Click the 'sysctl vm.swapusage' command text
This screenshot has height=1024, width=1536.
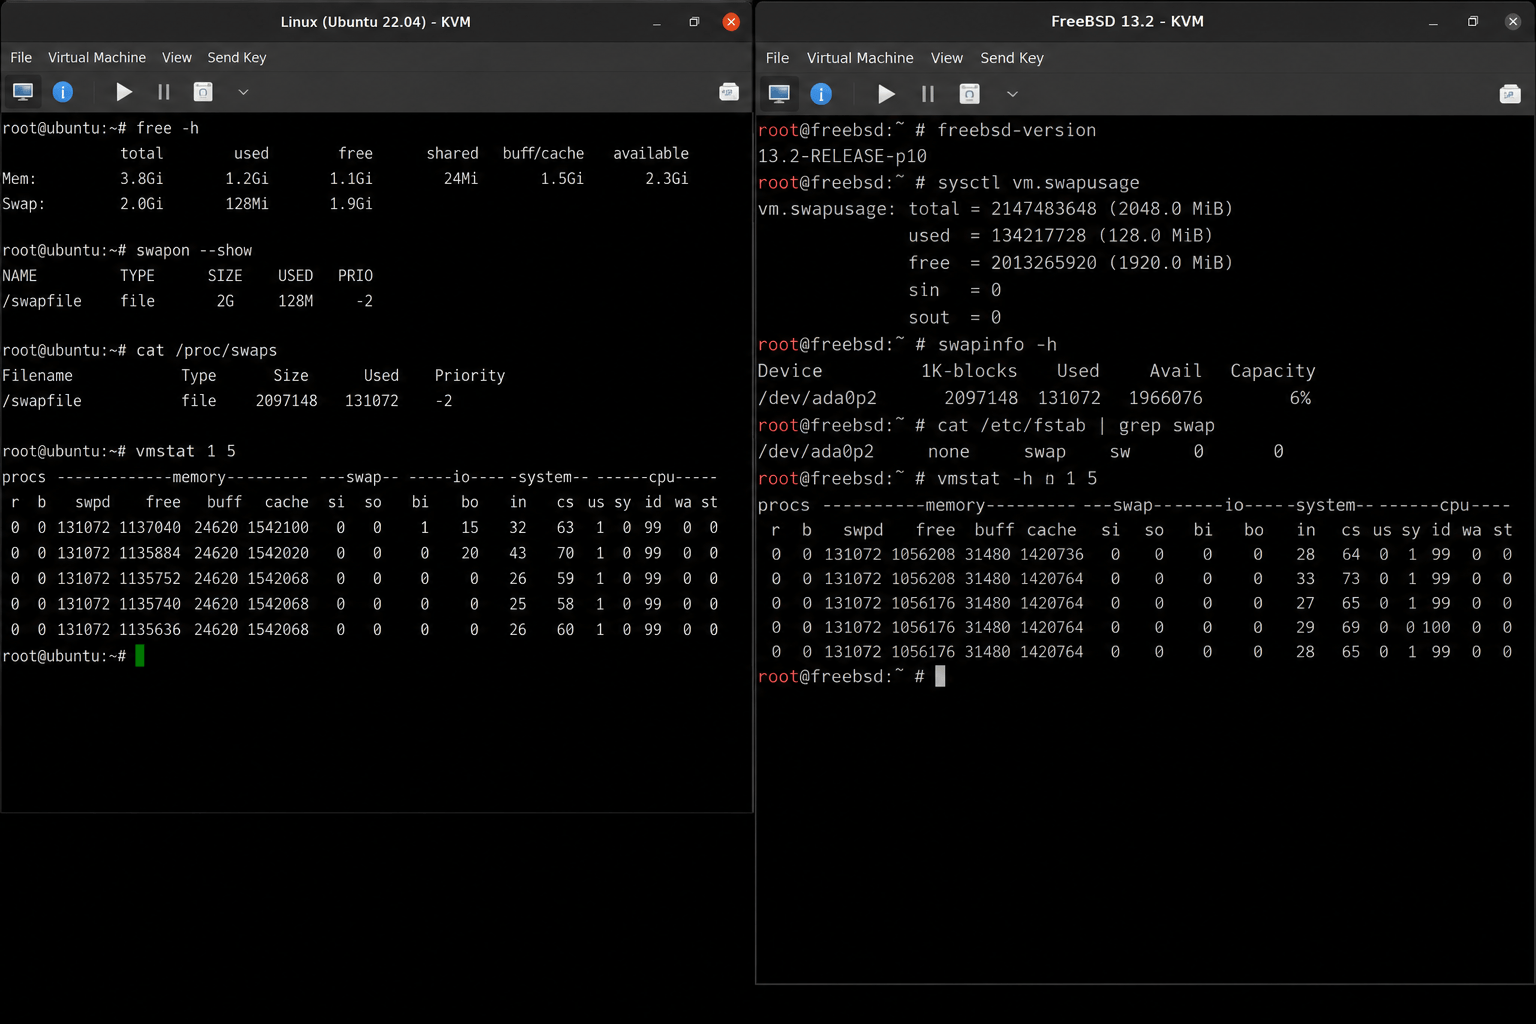pos(1038,182)
